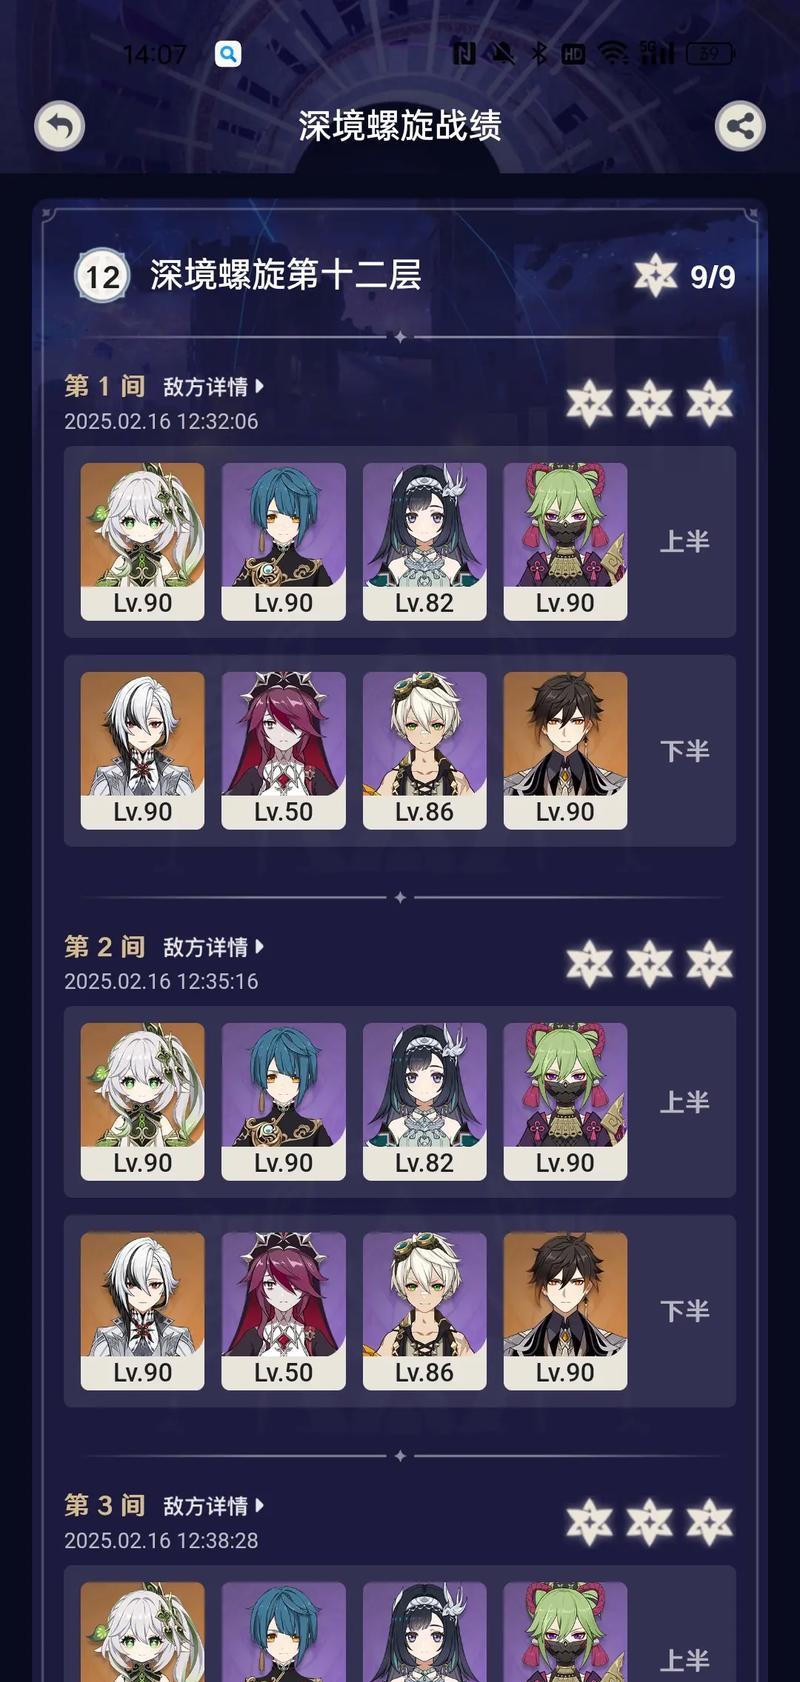Tap Lv.82 black-haired character in chamber 1
800x1682 pixels.
tap(424, 541)
